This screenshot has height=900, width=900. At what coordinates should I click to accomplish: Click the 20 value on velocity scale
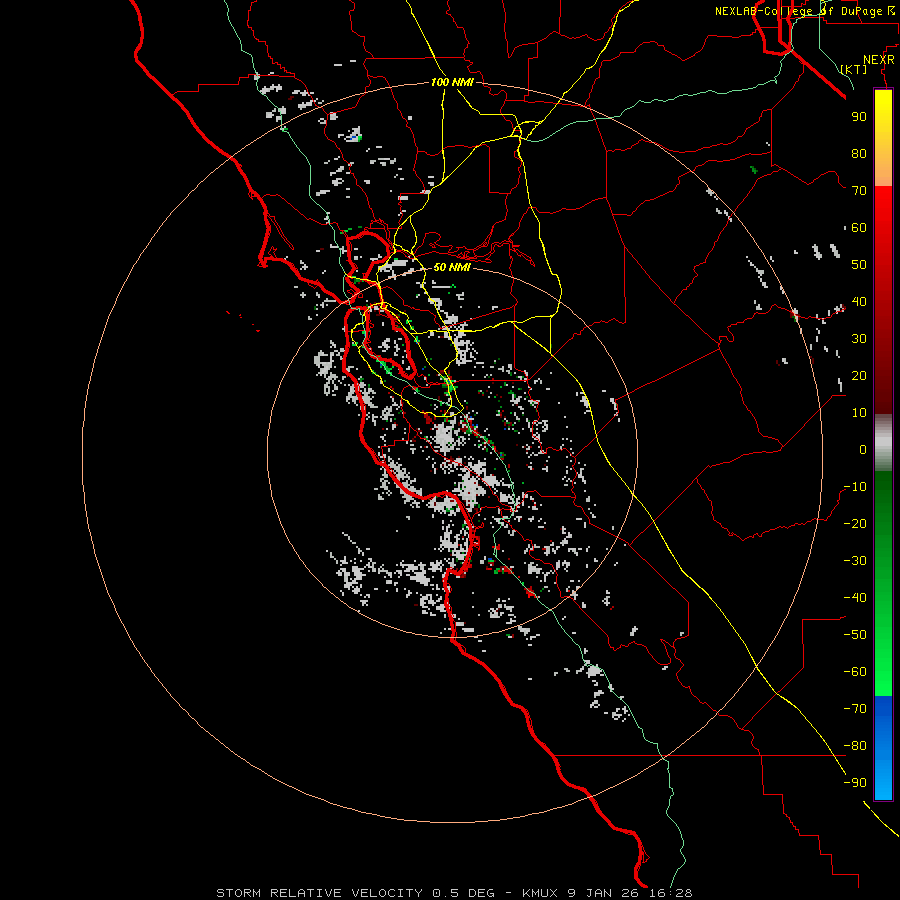point(859,375)
